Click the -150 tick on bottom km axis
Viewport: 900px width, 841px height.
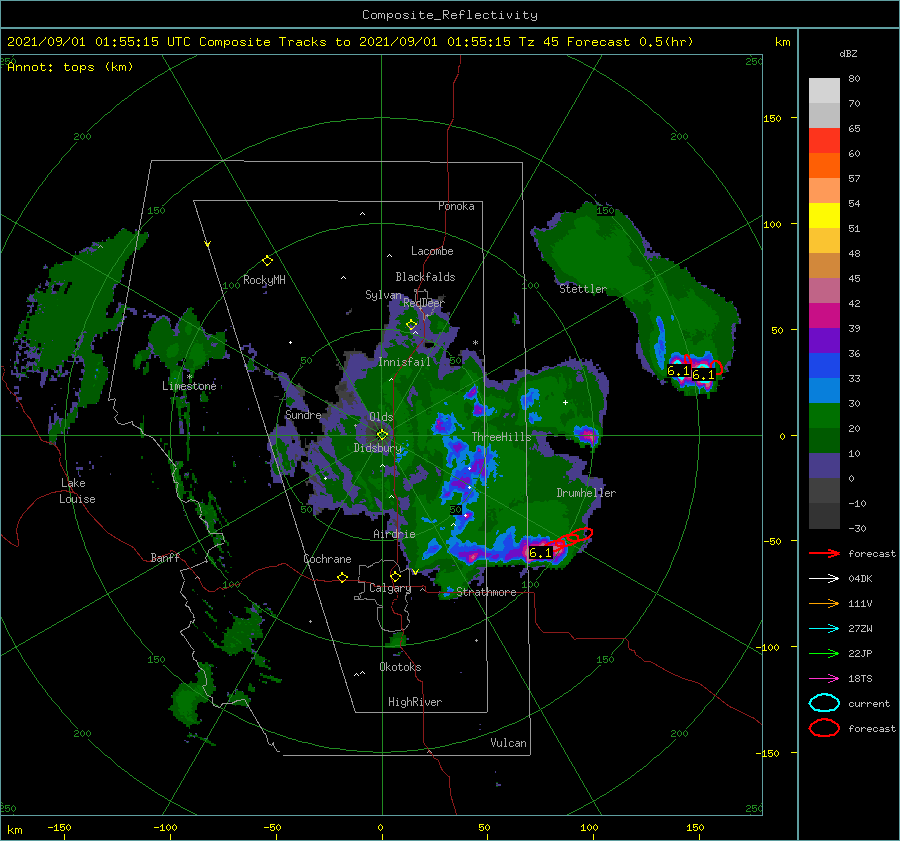[59, 827]
